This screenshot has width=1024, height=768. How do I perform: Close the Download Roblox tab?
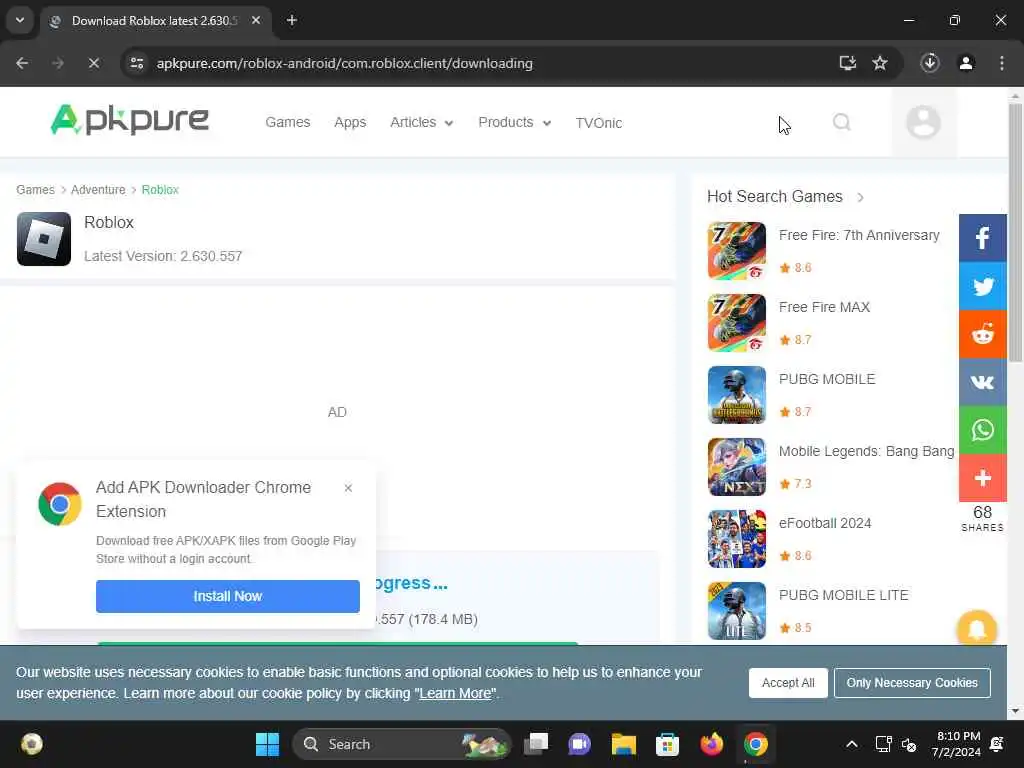tap(256, 20)
